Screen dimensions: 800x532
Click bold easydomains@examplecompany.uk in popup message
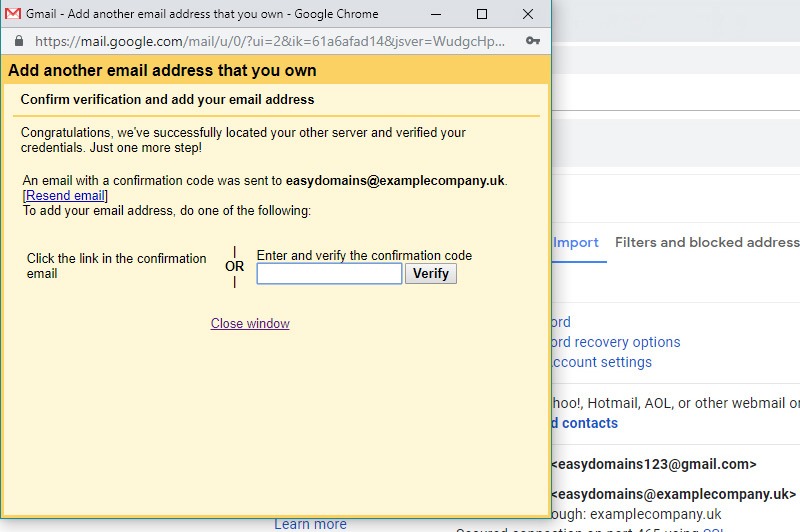coord(395,181)
